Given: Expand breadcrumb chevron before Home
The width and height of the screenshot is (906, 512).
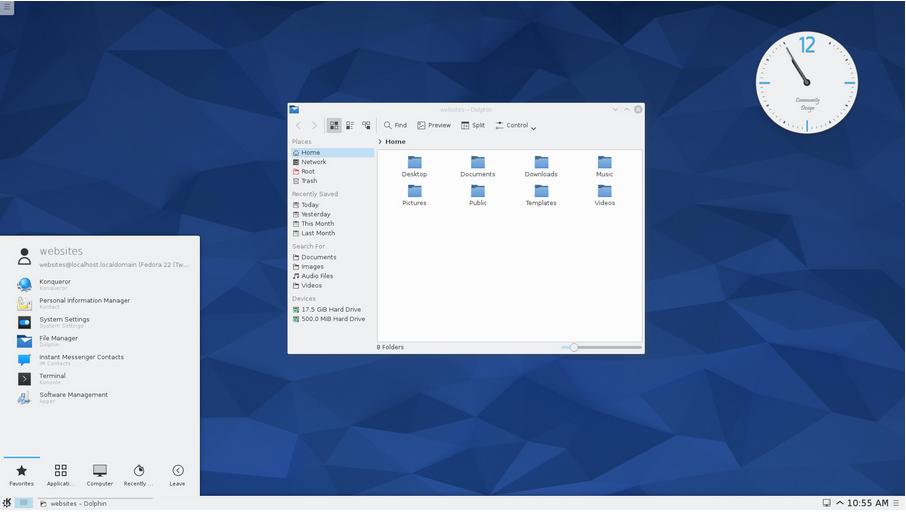Looking at the screenshot, I should 380,142.
